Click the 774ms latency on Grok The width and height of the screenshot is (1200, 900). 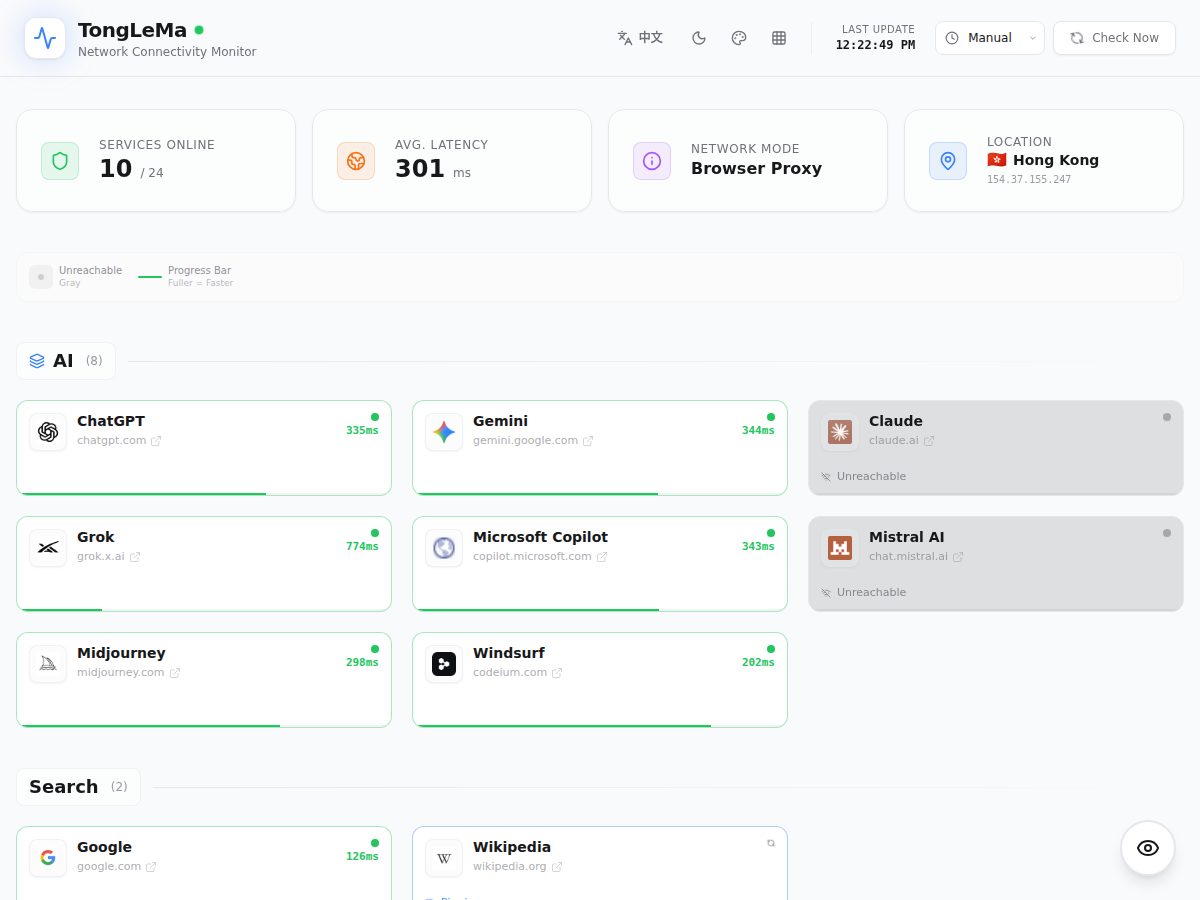click(362, 547)
